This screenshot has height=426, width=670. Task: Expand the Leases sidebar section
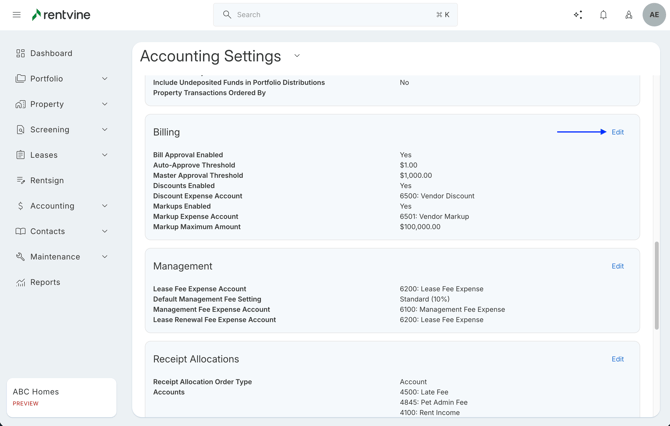pyautogui.click(x=104, y=155)
